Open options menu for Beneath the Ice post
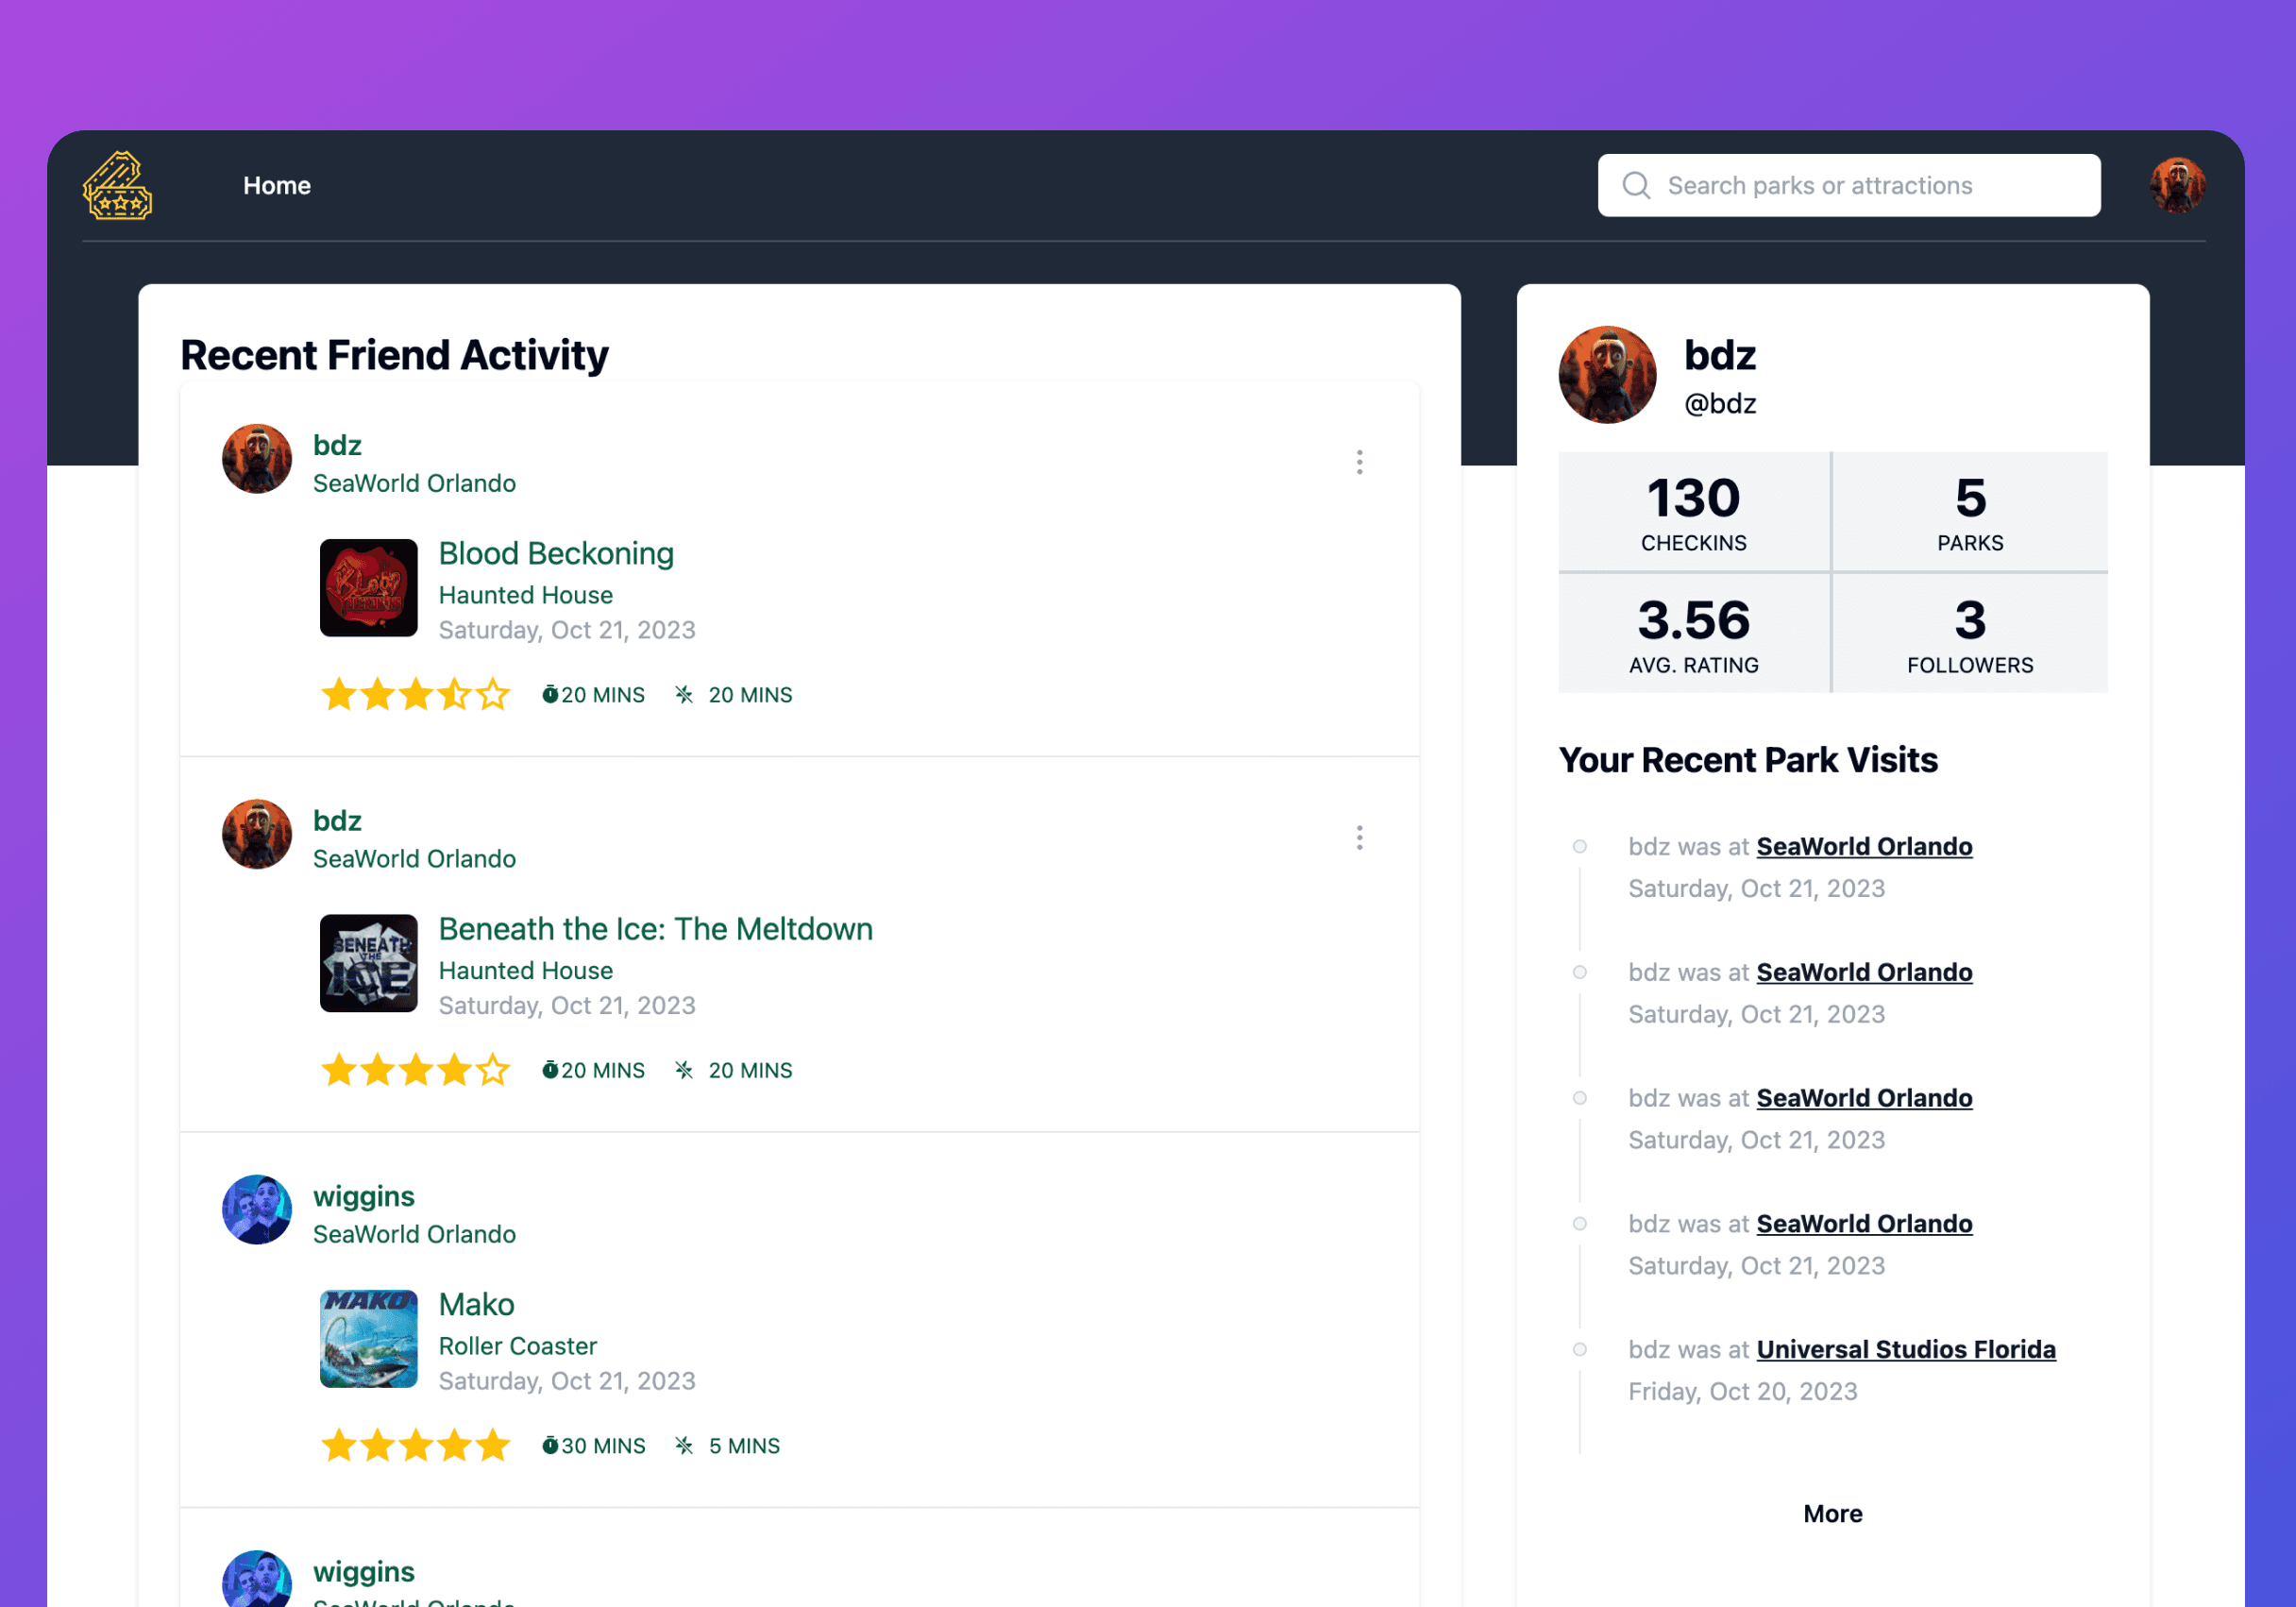 click(1359, 837)
